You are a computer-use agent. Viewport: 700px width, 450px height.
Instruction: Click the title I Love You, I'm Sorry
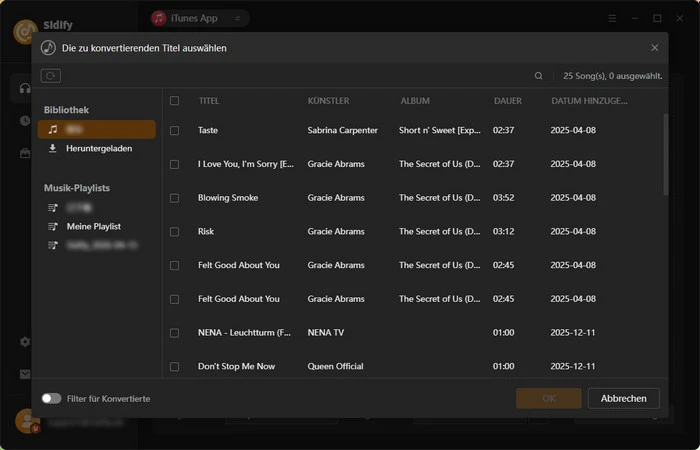pos(246,164)
